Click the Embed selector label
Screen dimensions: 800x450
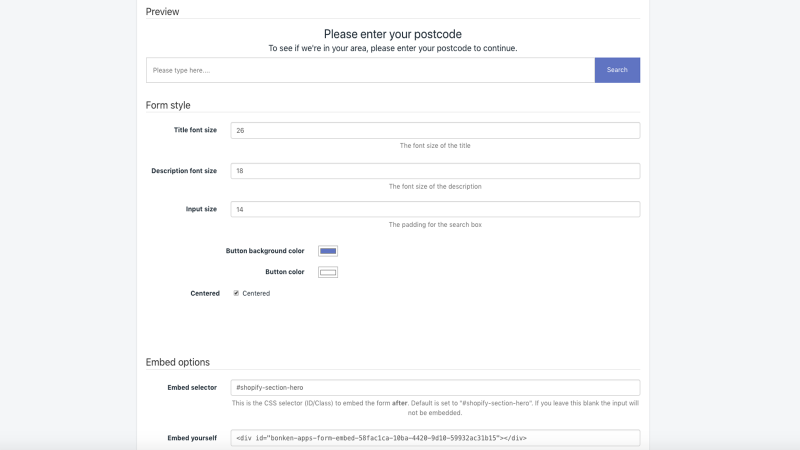(x=192, y=388)
